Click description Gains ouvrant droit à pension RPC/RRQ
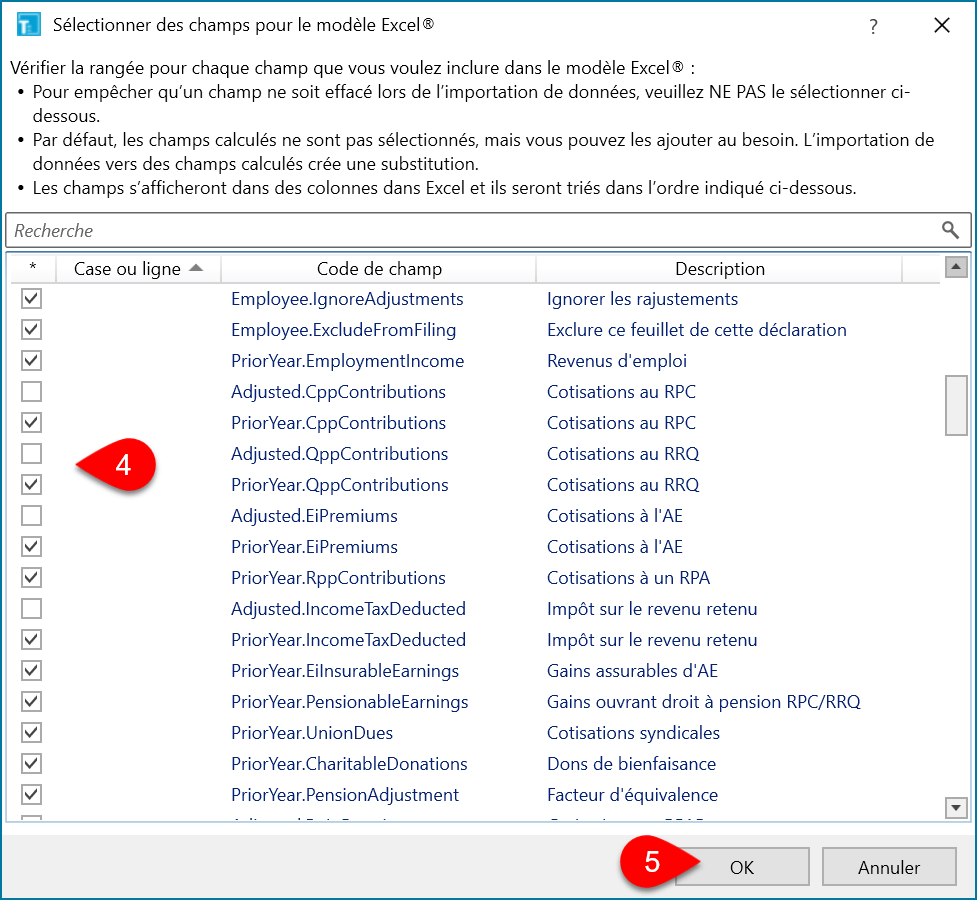Image resolution: width=977 pixels, height=900 pixels. coord(703,702)
